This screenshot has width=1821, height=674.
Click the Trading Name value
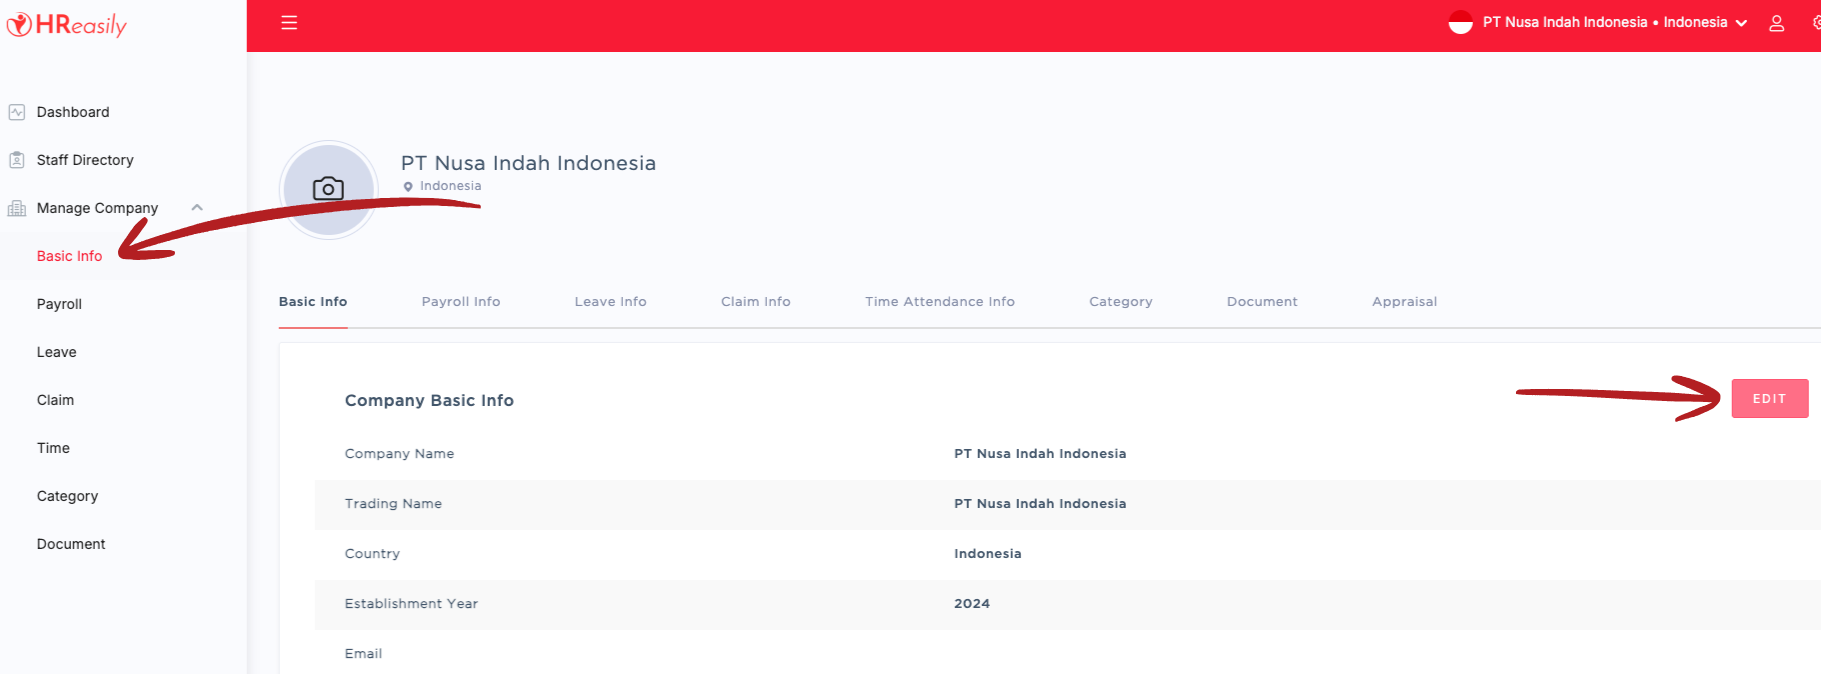pos(1040,504)
